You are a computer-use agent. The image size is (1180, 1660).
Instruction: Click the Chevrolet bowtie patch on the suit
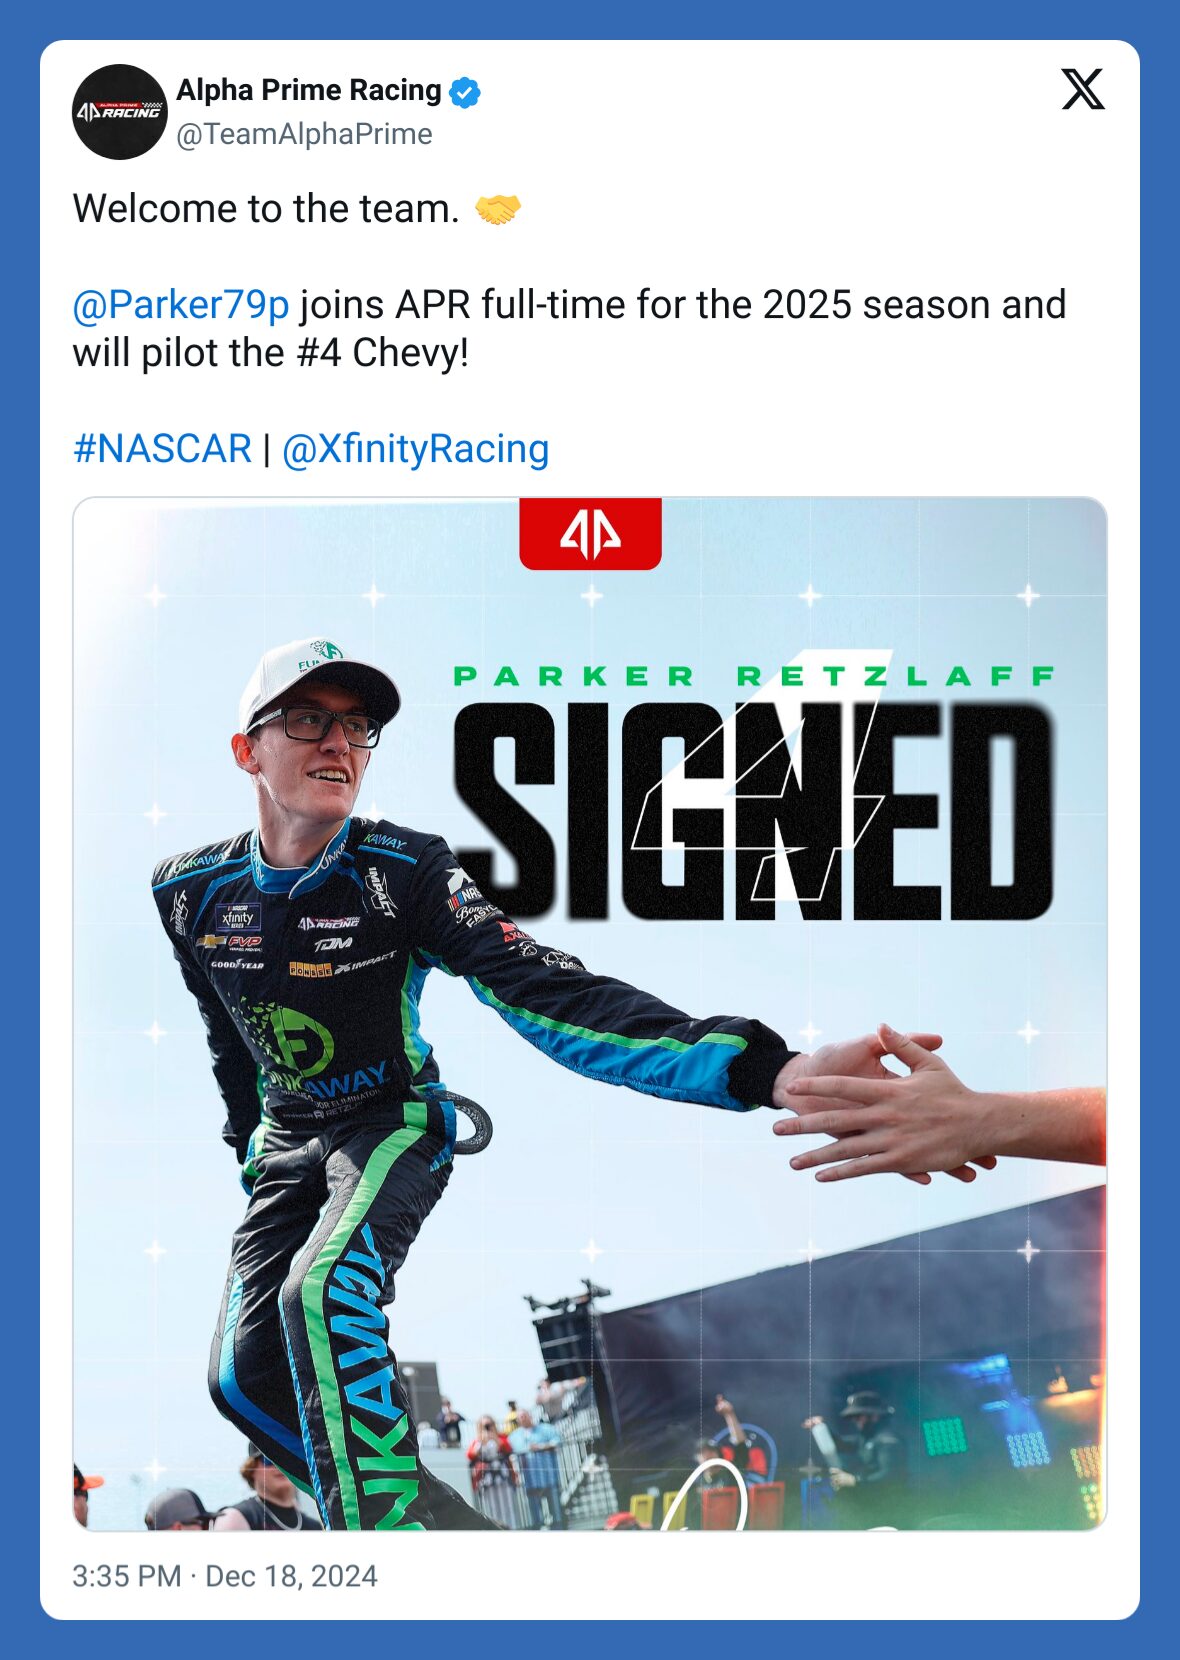coord(212,942)
